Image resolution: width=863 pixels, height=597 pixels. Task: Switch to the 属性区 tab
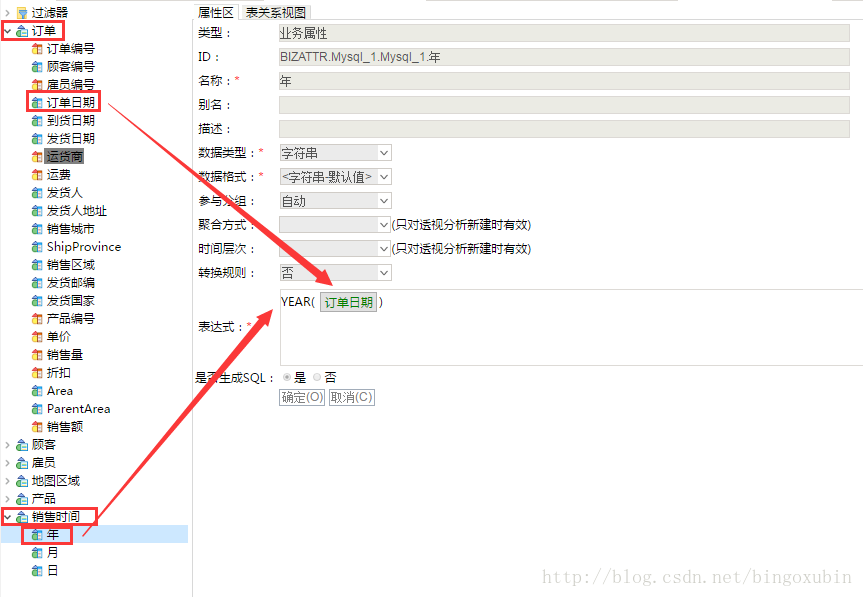pyautogui.click(x=216, y=13)
